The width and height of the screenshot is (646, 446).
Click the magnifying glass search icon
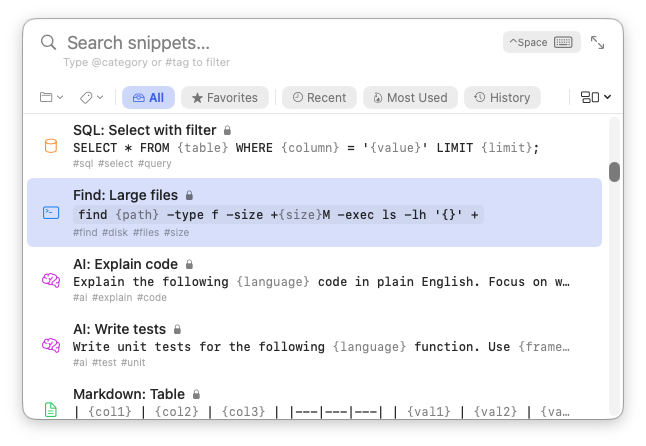(49, 43)
